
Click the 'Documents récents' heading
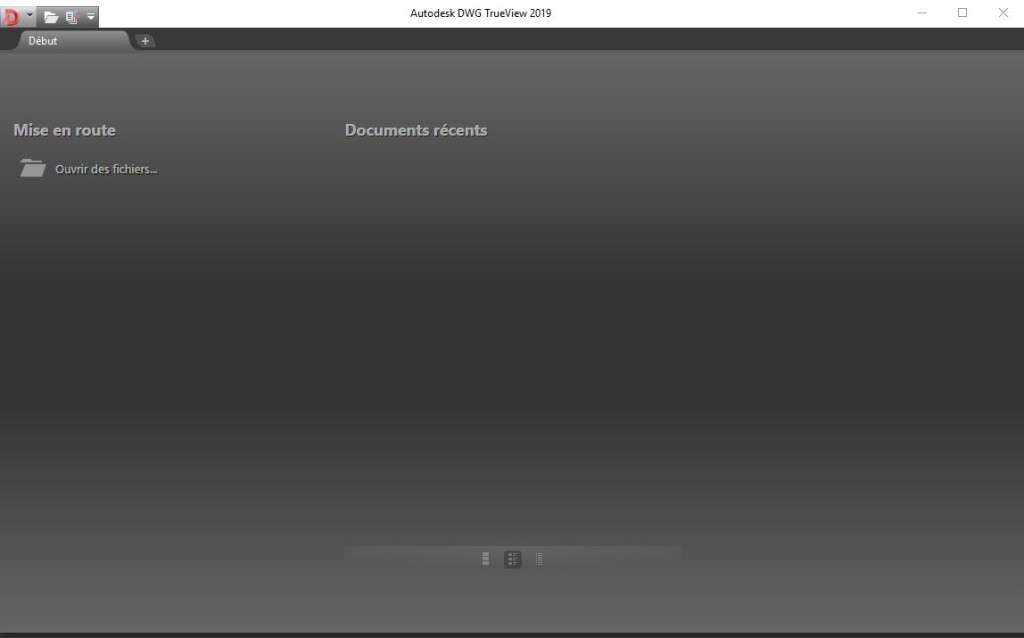click(416, 130)
